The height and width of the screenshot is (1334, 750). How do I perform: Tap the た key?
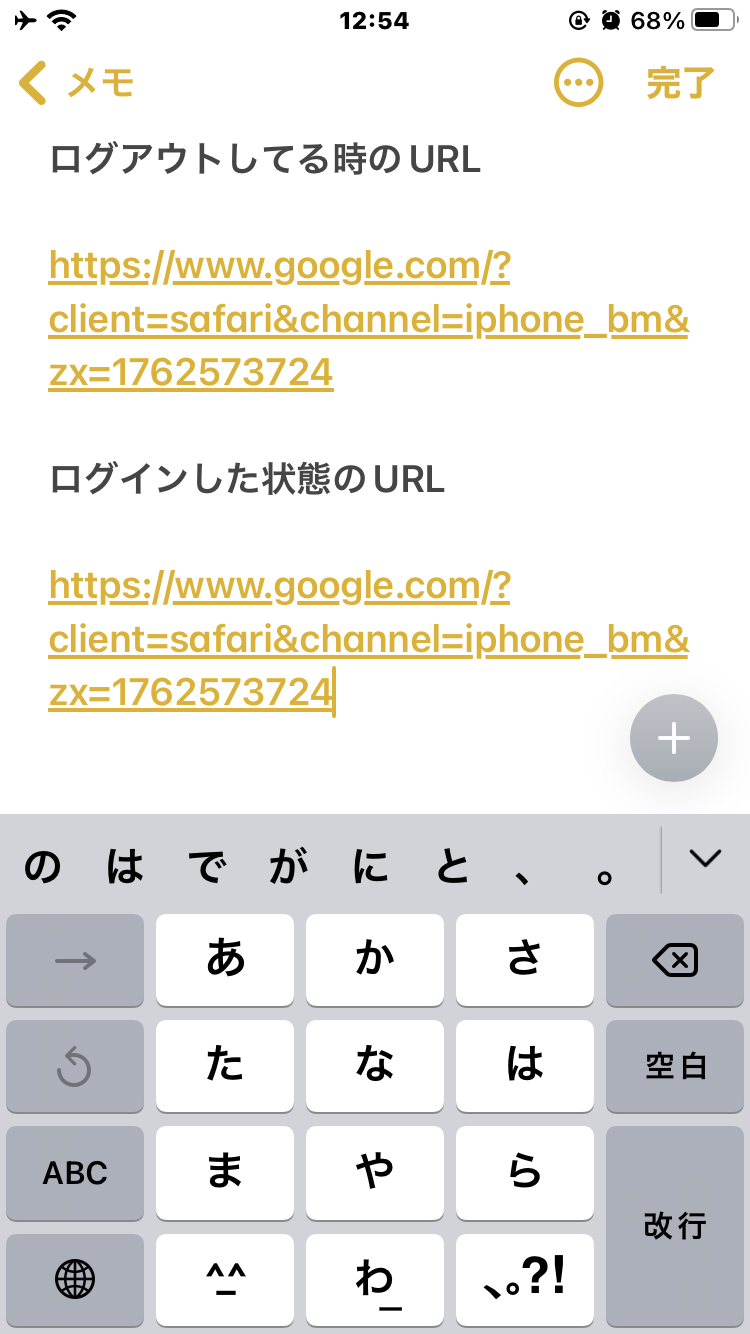225,1066
